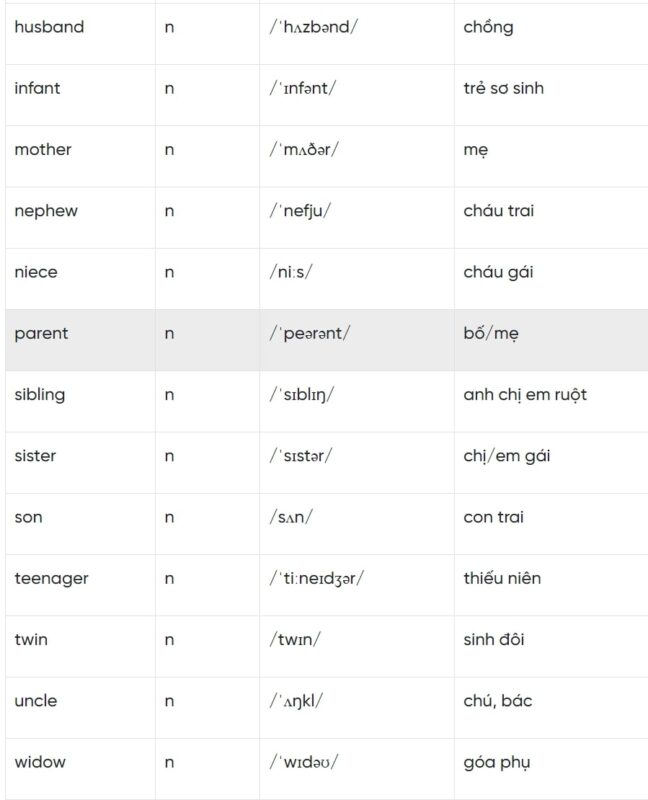Click the translation "cháu gái"
Image resolution: width=648 pixels, height=800 pixels.
[x=498, y=272]
